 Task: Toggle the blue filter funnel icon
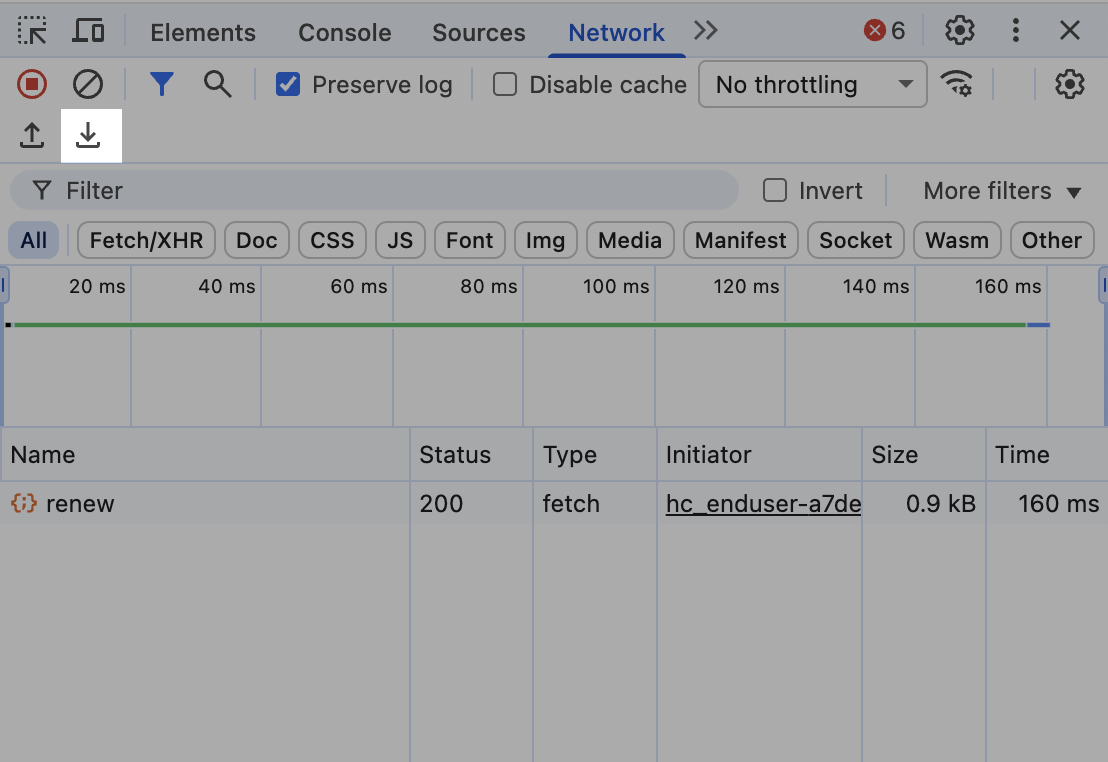[x=162, y=84]
